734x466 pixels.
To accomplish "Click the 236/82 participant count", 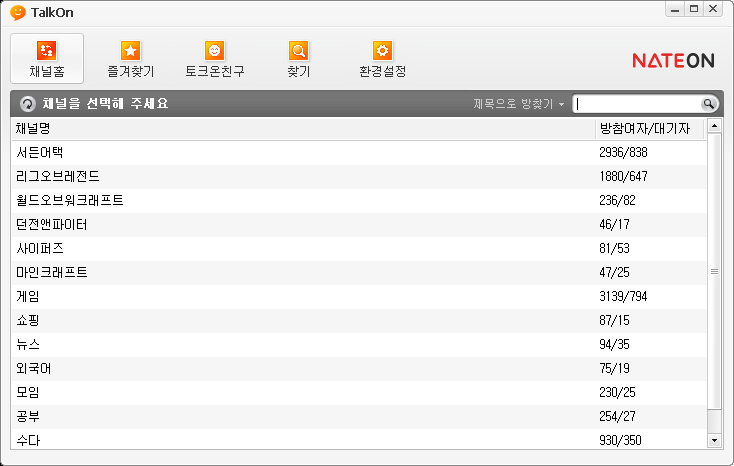I will (617, 200).
